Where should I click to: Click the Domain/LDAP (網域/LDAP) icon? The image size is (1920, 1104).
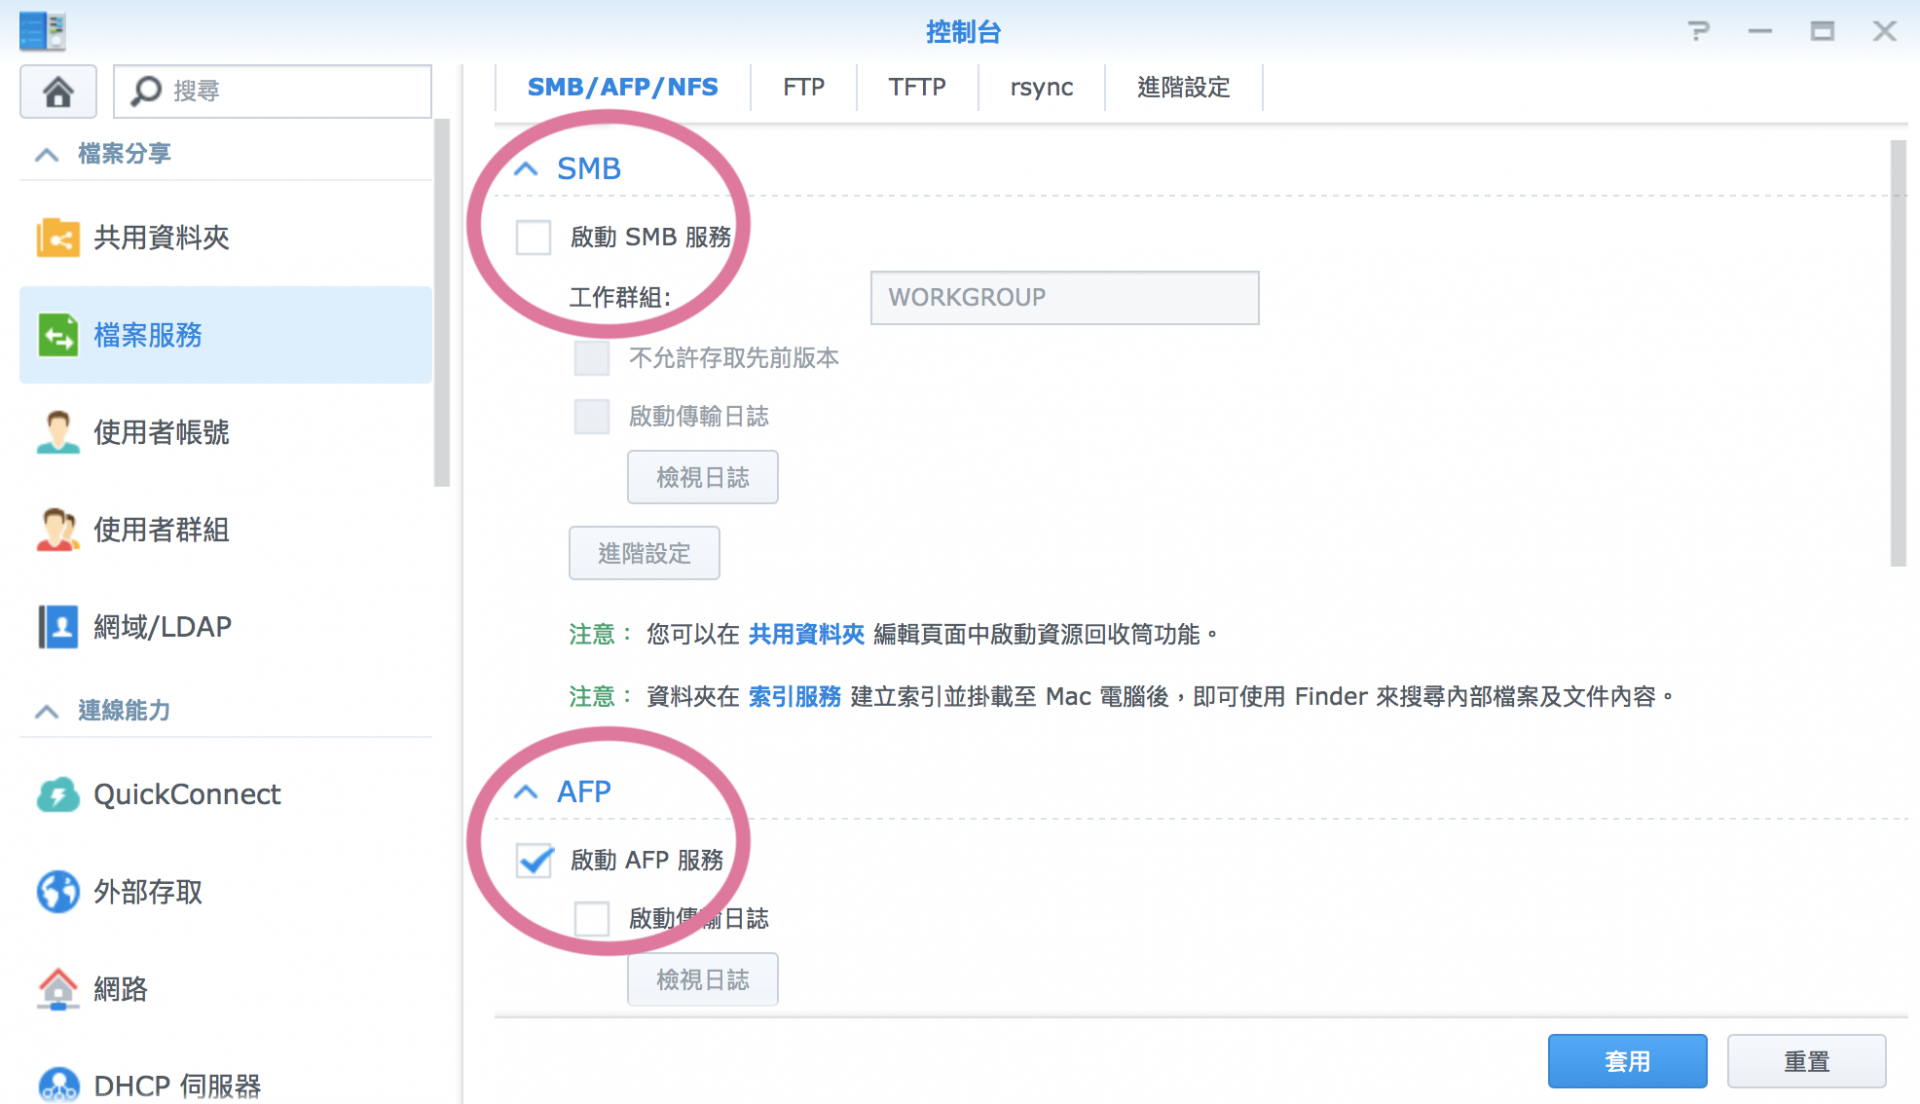(x=58, y=627)
